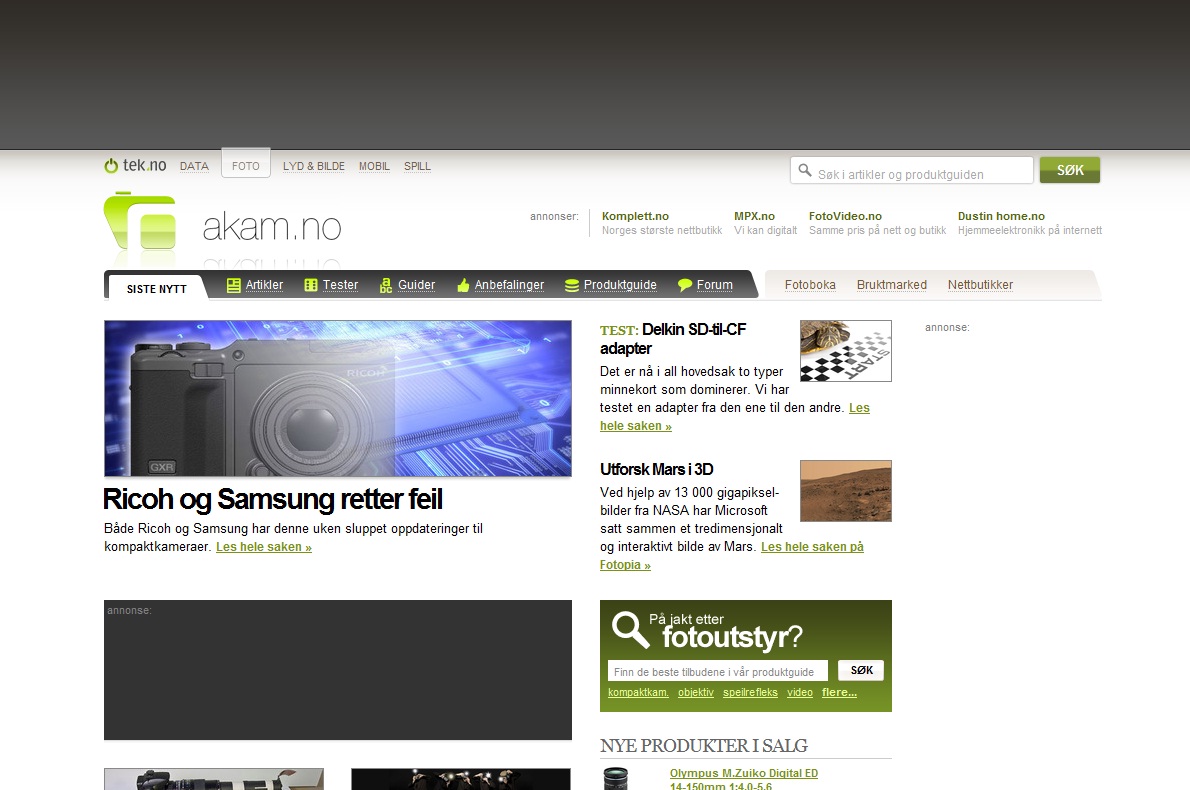Open the MPX.no advertiser link
Screen dimensions: 1190x790
[x=754, y=216]
